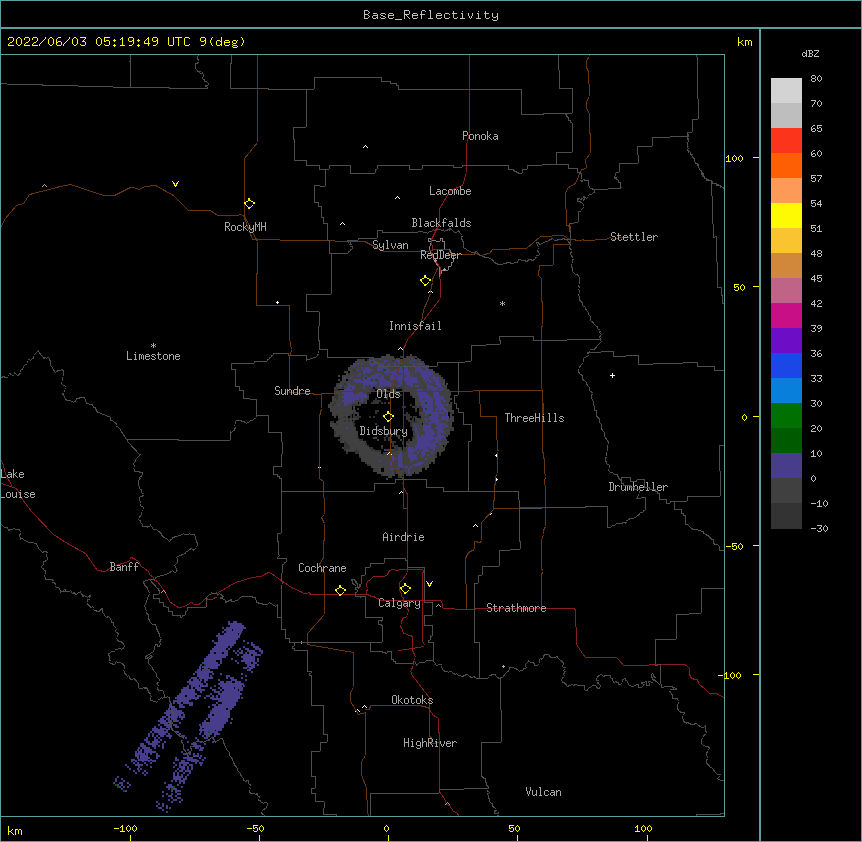Click the Drumheller city label
This screenshot has height=842, width=862.
[638, 487]
